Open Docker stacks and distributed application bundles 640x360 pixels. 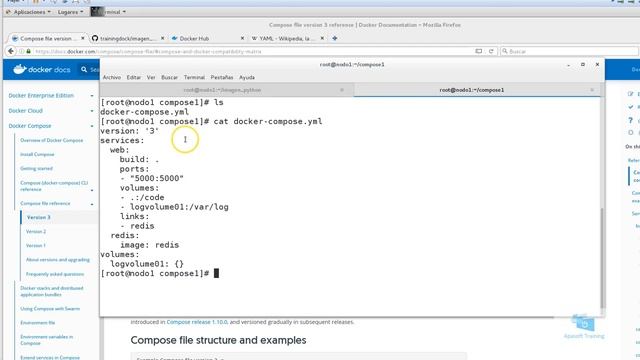(52, 291)
